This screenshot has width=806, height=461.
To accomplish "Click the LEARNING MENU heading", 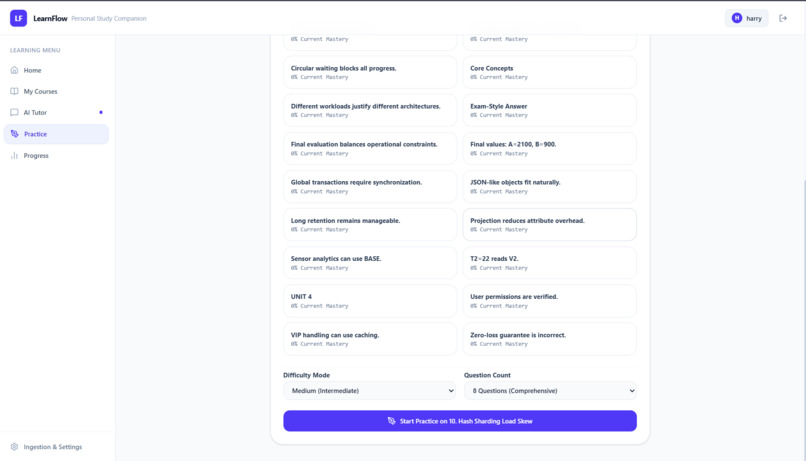I will pyautogui.click(x=35, y=50).
